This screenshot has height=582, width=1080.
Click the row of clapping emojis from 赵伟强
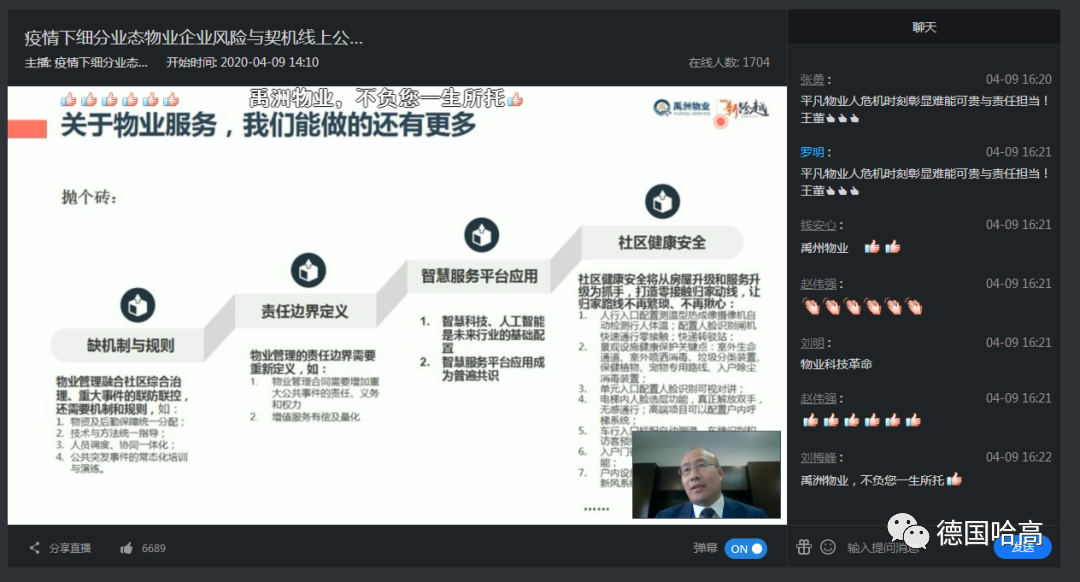(x=862, y=306)
